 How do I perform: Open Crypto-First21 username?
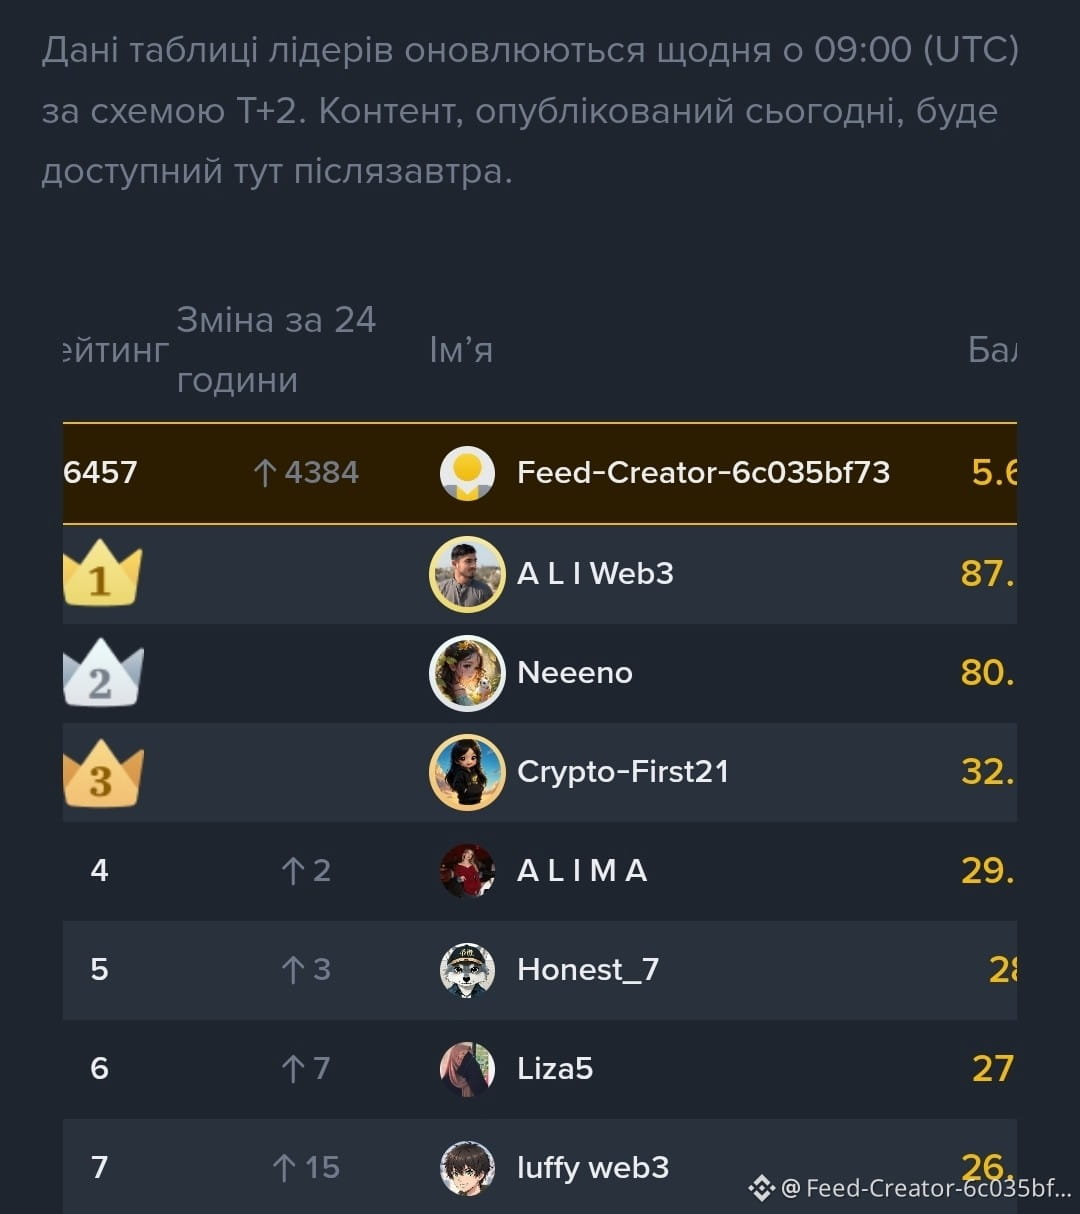(623, 772)
